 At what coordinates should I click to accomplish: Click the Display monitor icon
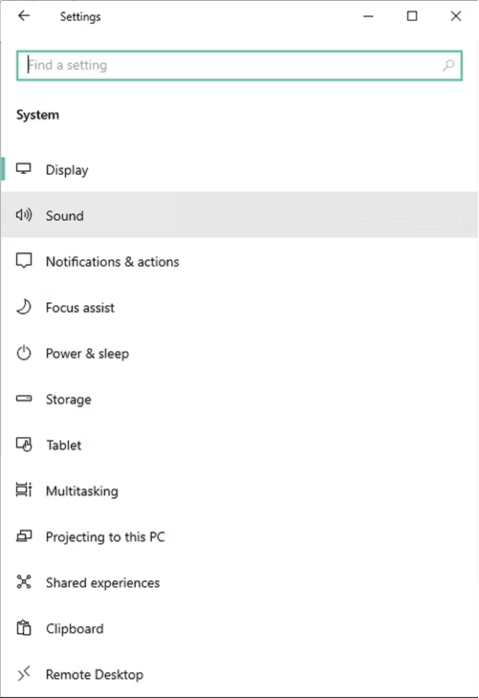pyautogui.click(x=24, y=169)
